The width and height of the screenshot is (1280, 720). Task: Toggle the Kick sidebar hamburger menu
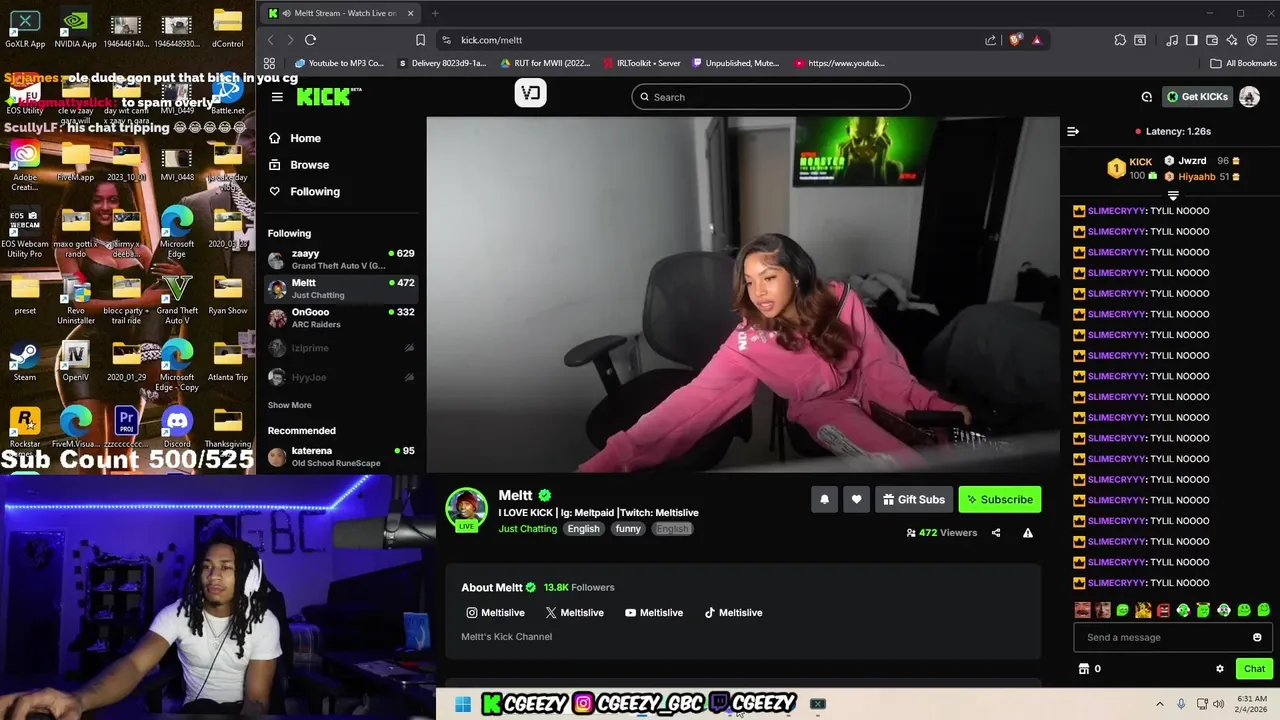[x=277, y=97]
